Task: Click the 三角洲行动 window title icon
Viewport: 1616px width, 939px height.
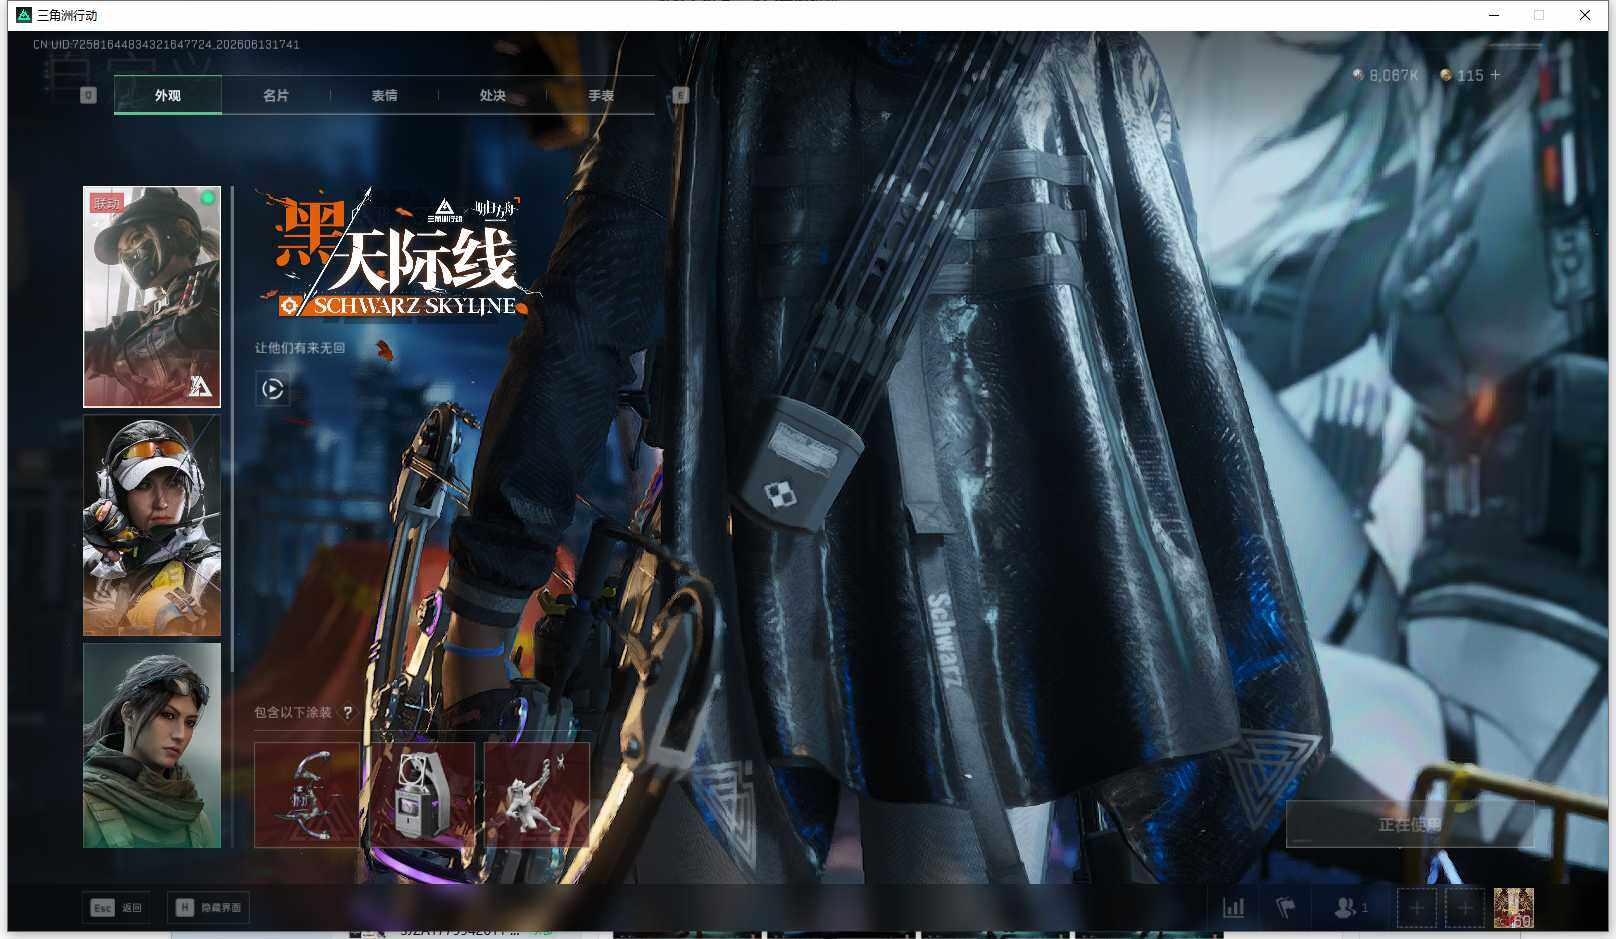Action: click(24, 15)
